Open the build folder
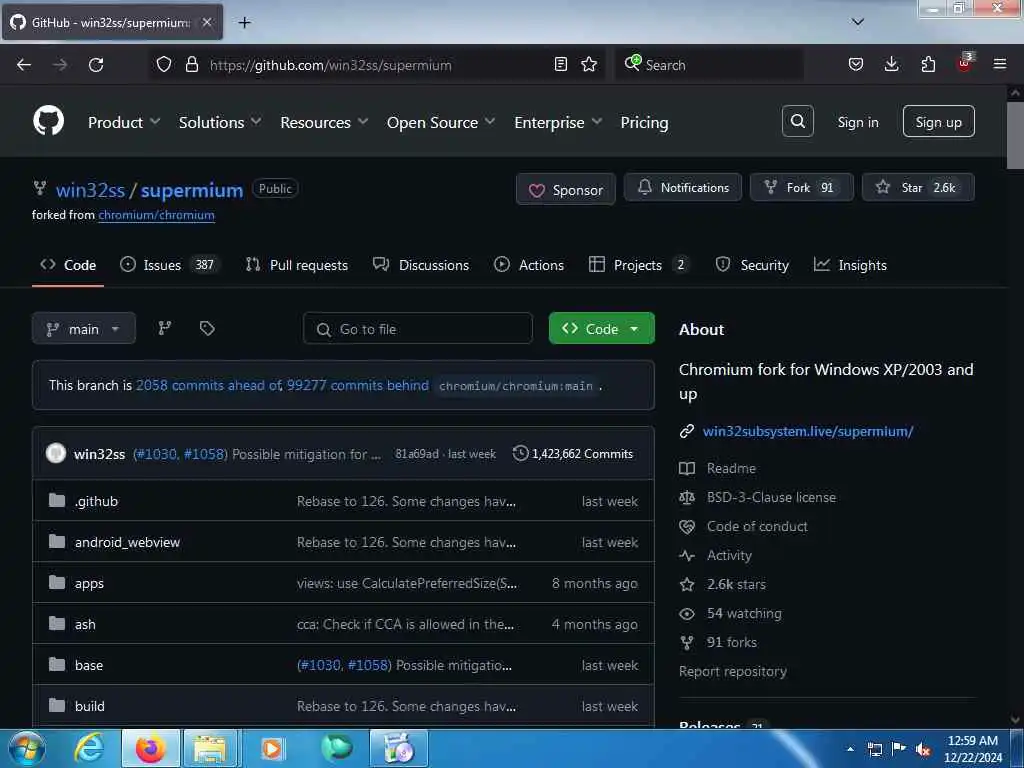Image resolution: width=1024 pixels, height=768 pixels. pos(89,706)
